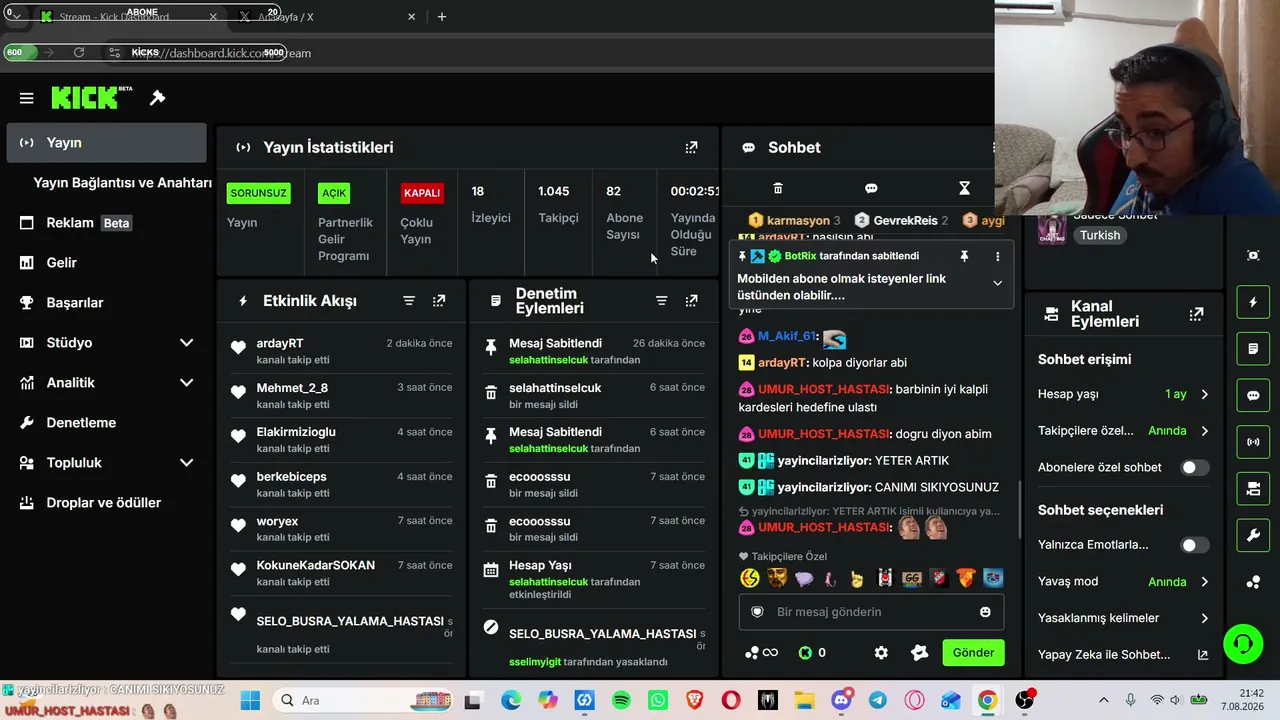
Task: Open Telegram from the taskbar
Action: pyautogui.click(x=877, y=700)
